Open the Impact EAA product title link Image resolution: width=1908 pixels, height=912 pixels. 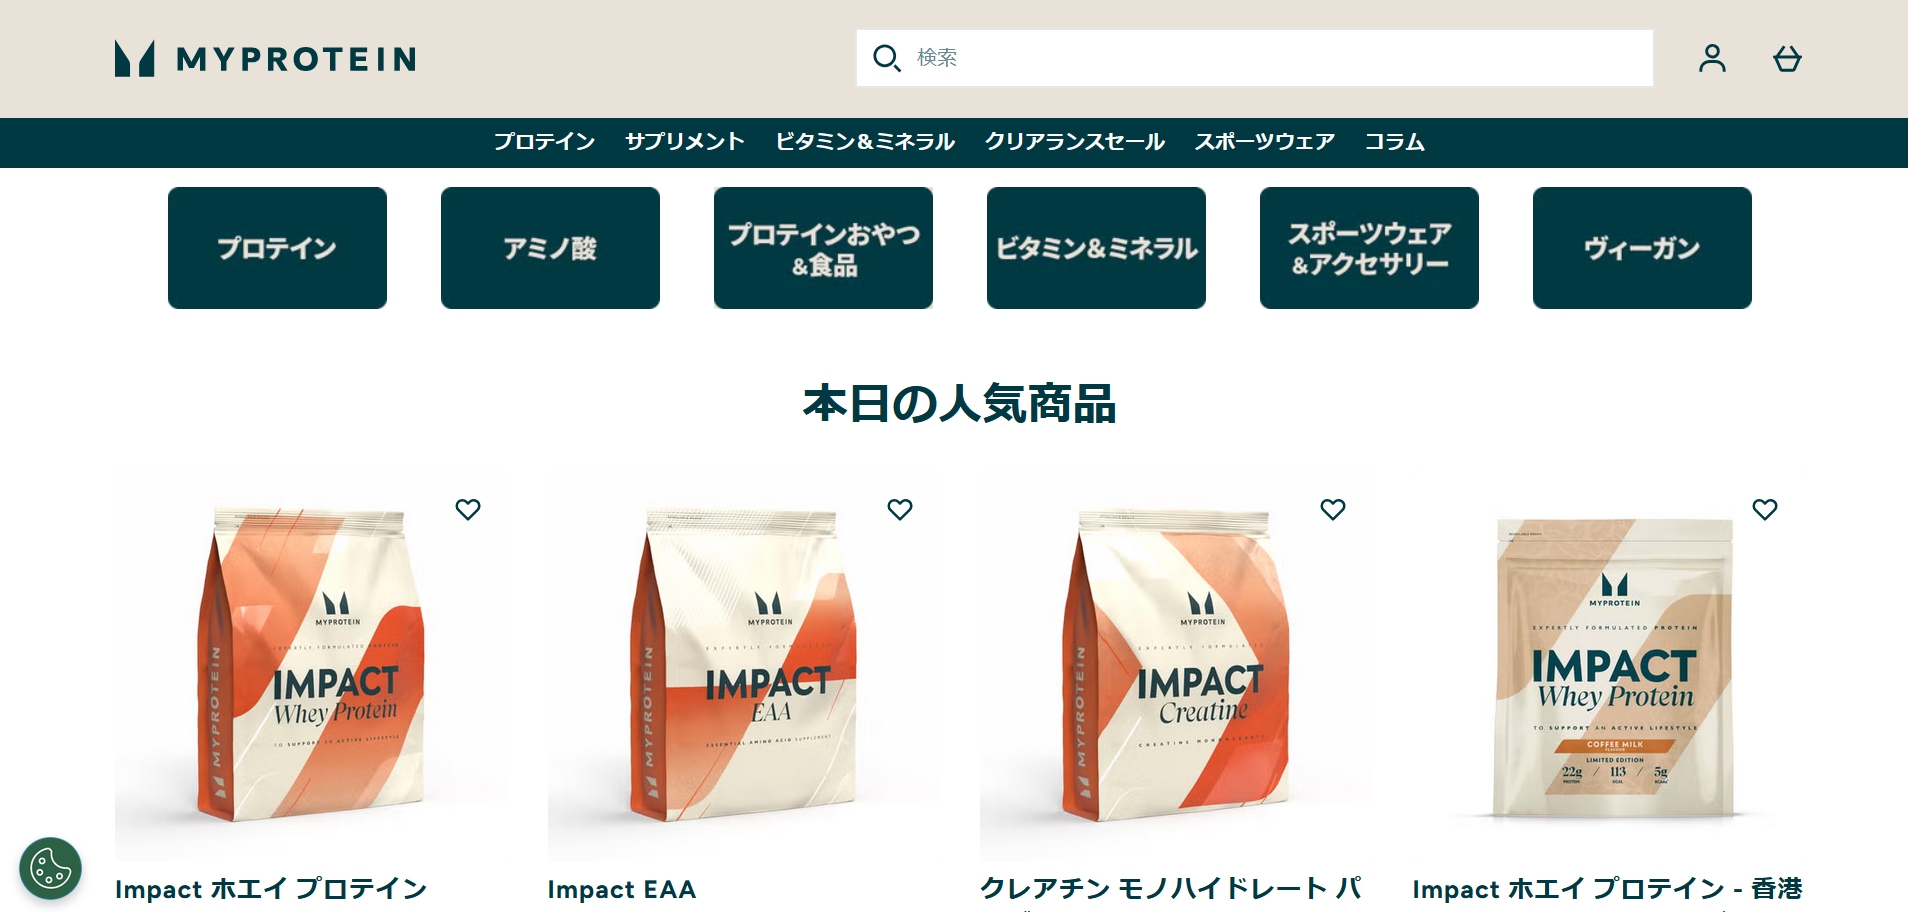coord(621,889)
